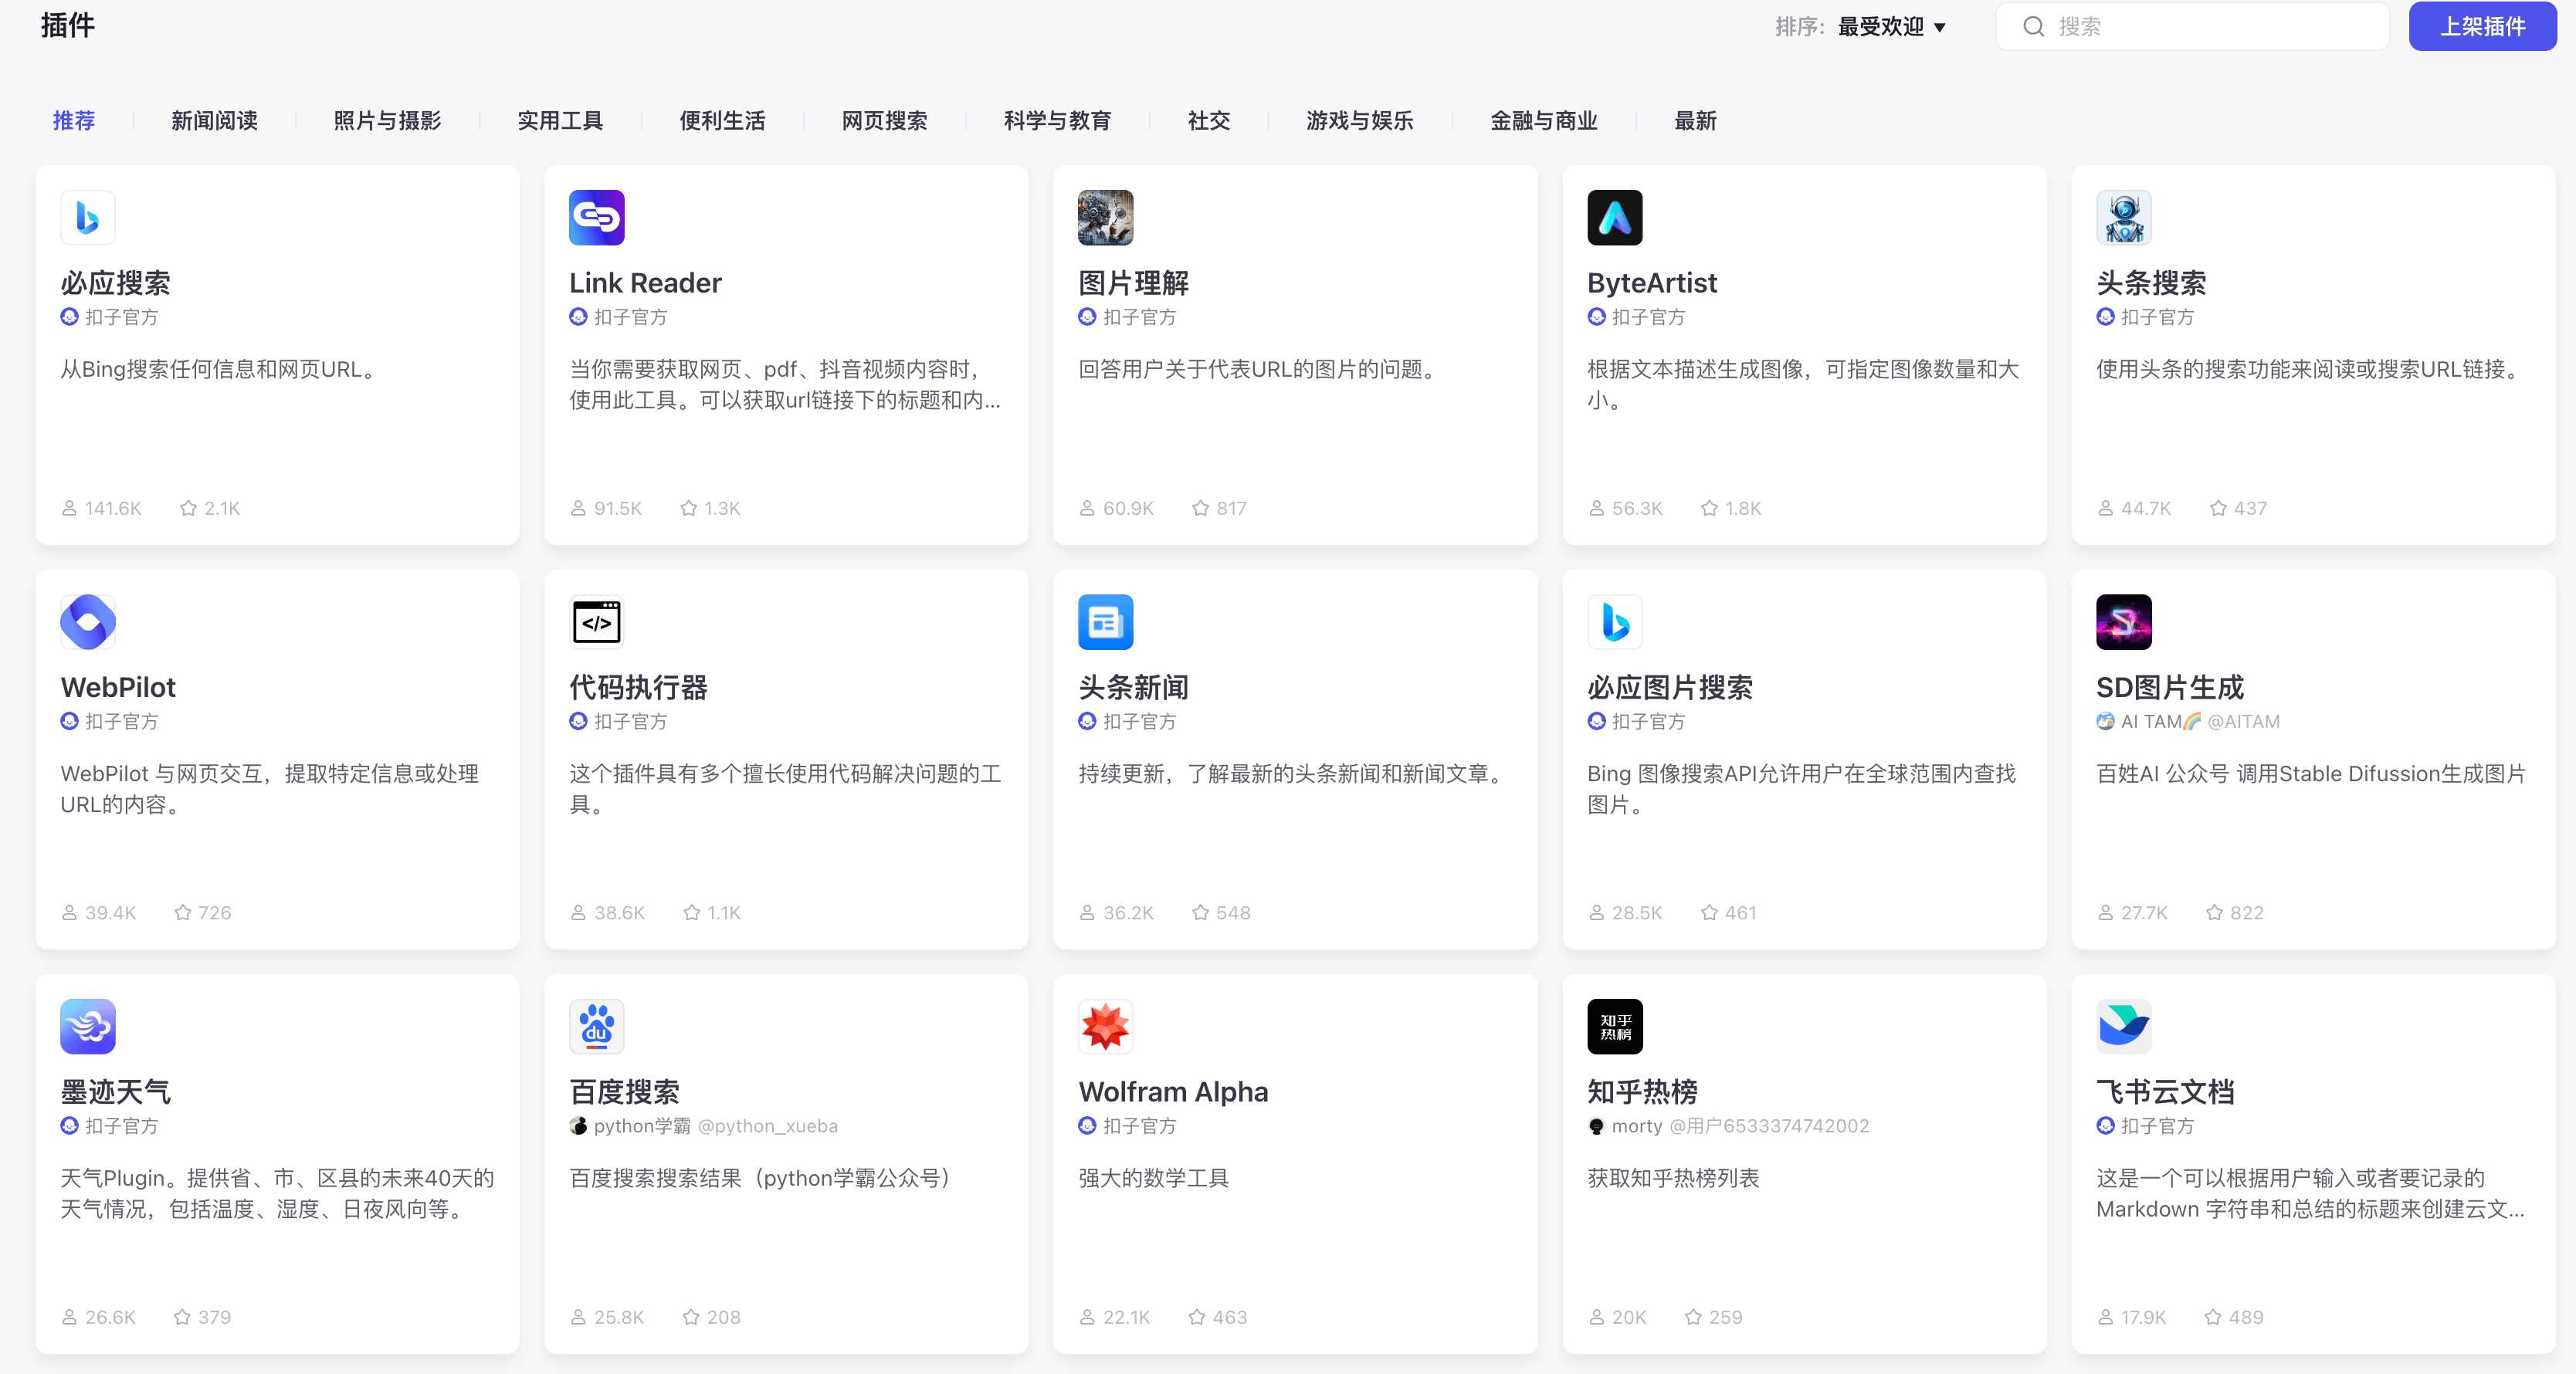Open the 头条新闻 plugin title
The width and height of the screenshot is (2576, 1374).
(x=1133, y=687)
